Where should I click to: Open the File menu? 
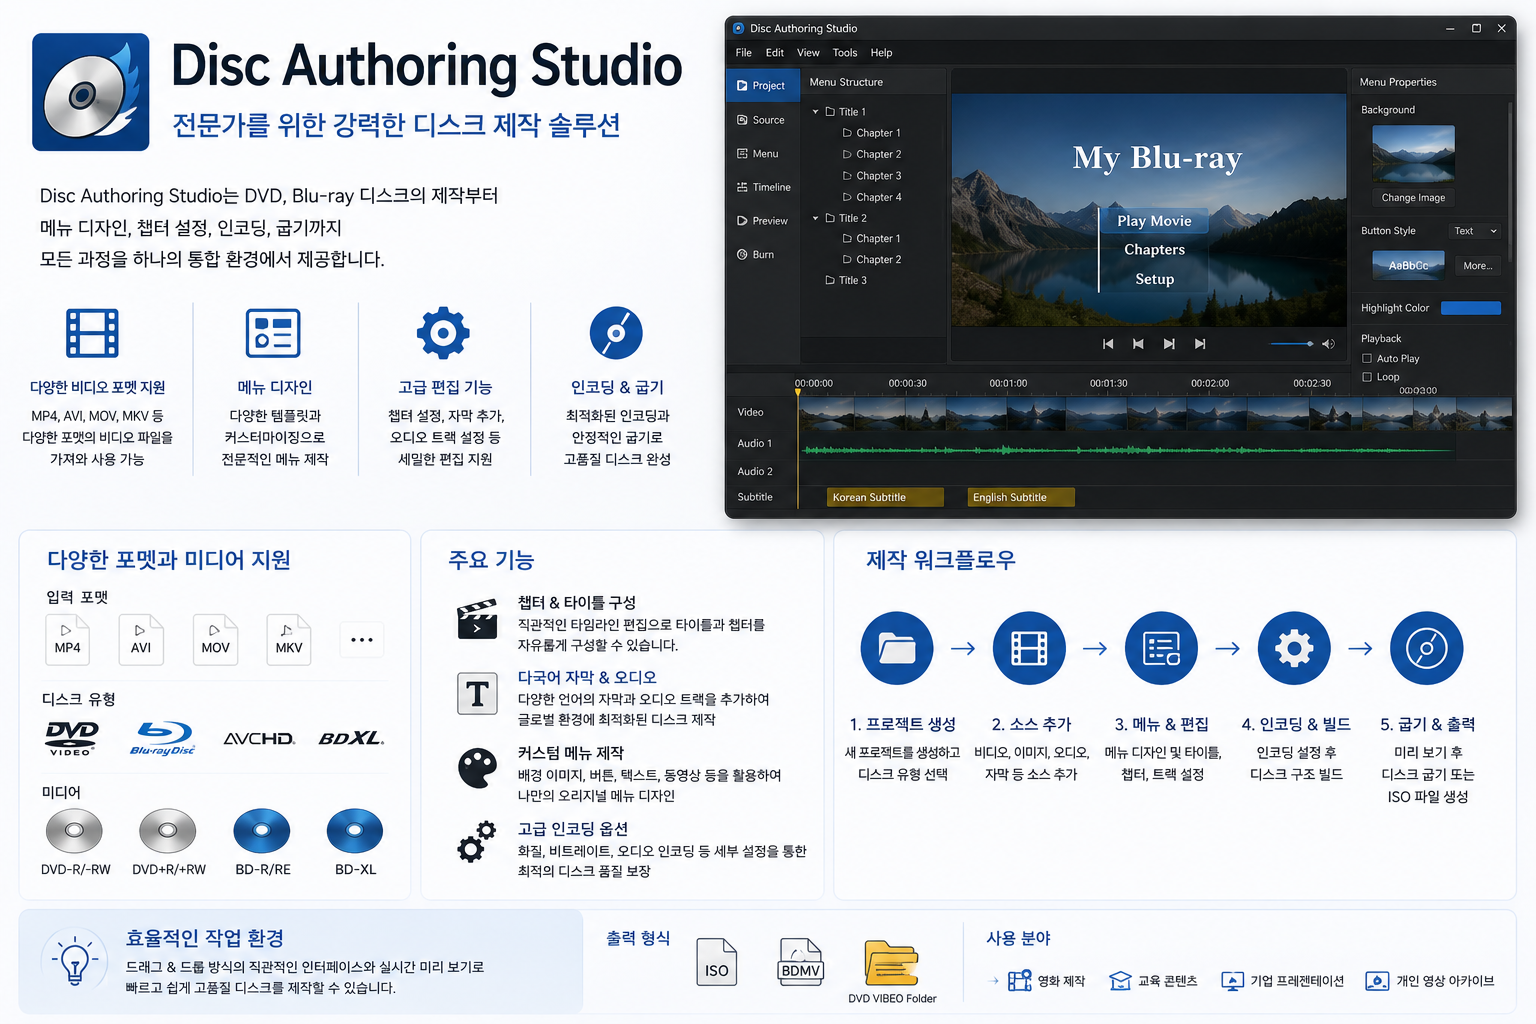pyautogui.click(x=744, y=53)
